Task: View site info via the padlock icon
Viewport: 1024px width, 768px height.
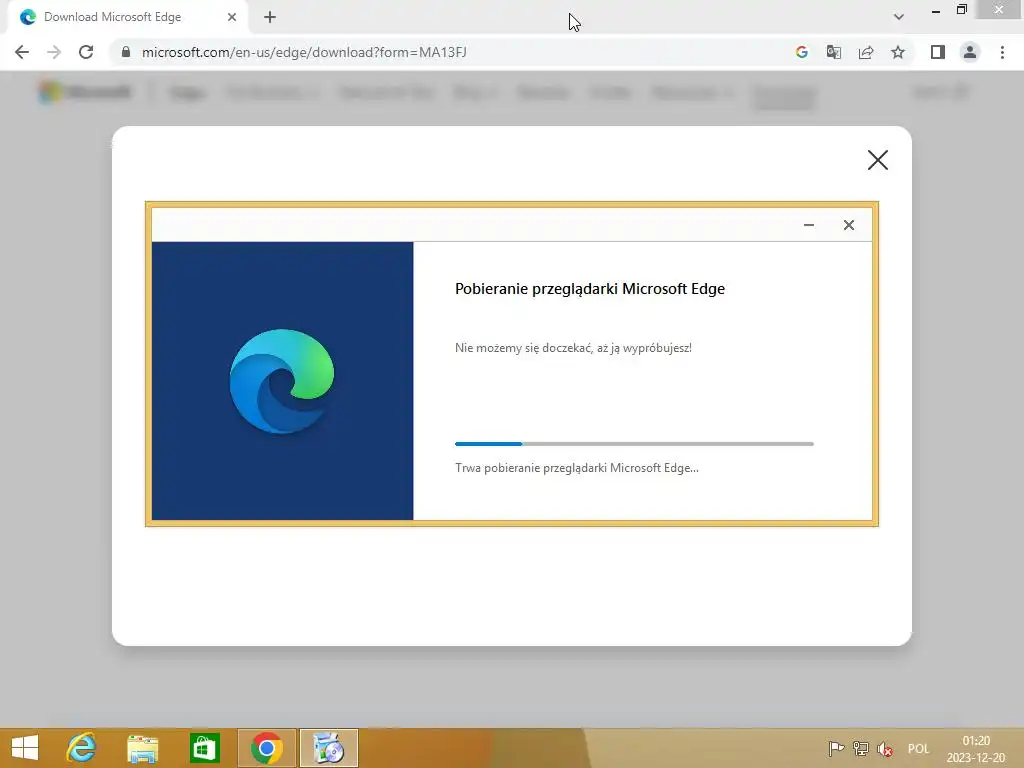Action: (x=126, y=52)
